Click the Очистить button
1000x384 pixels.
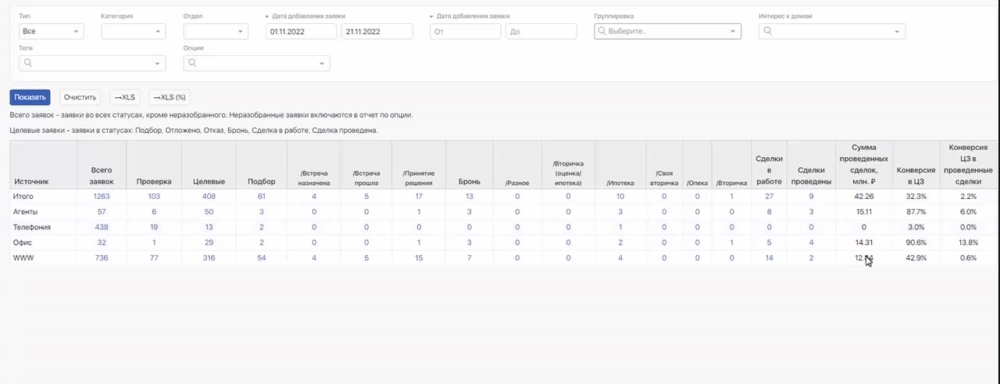[80, 98]
